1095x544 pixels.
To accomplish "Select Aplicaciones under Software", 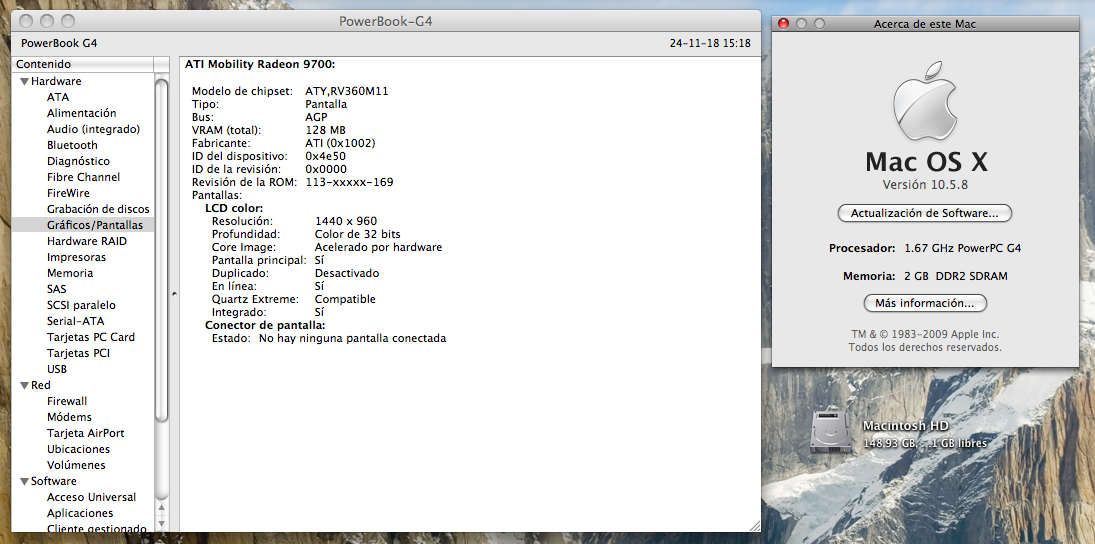I will pos(80,513).
